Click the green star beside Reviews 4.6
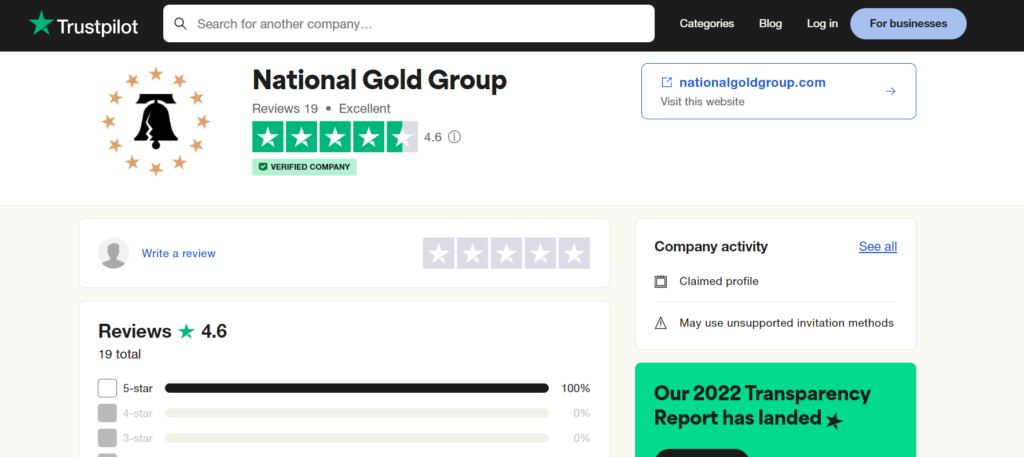Viewport: 1024px width, 457px height. pyautogui.click(x=187, y=332)
